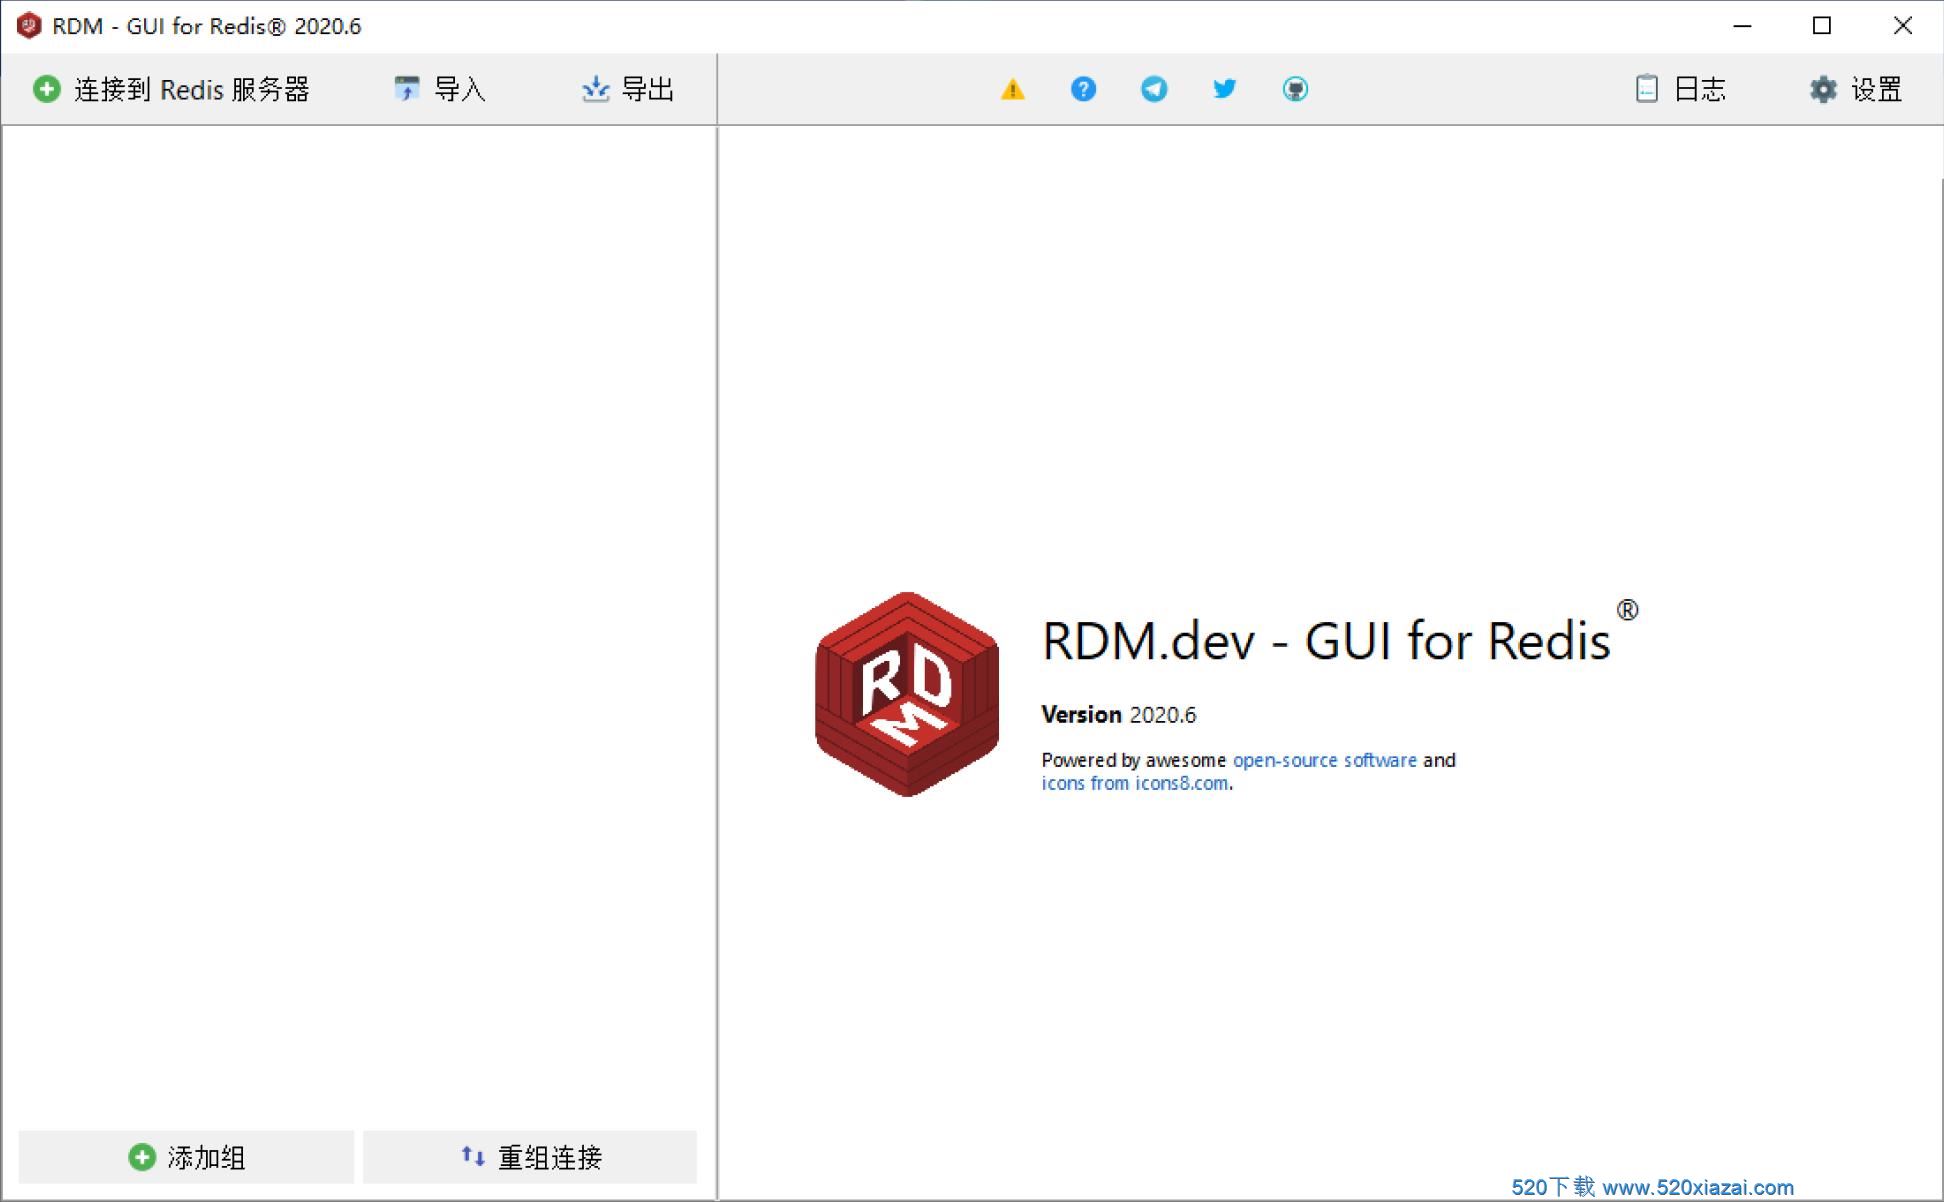Viewport: 1944px width, 1202px height.
Task: Open the Twitter bird icon
Action: (x=1224, y=89)
